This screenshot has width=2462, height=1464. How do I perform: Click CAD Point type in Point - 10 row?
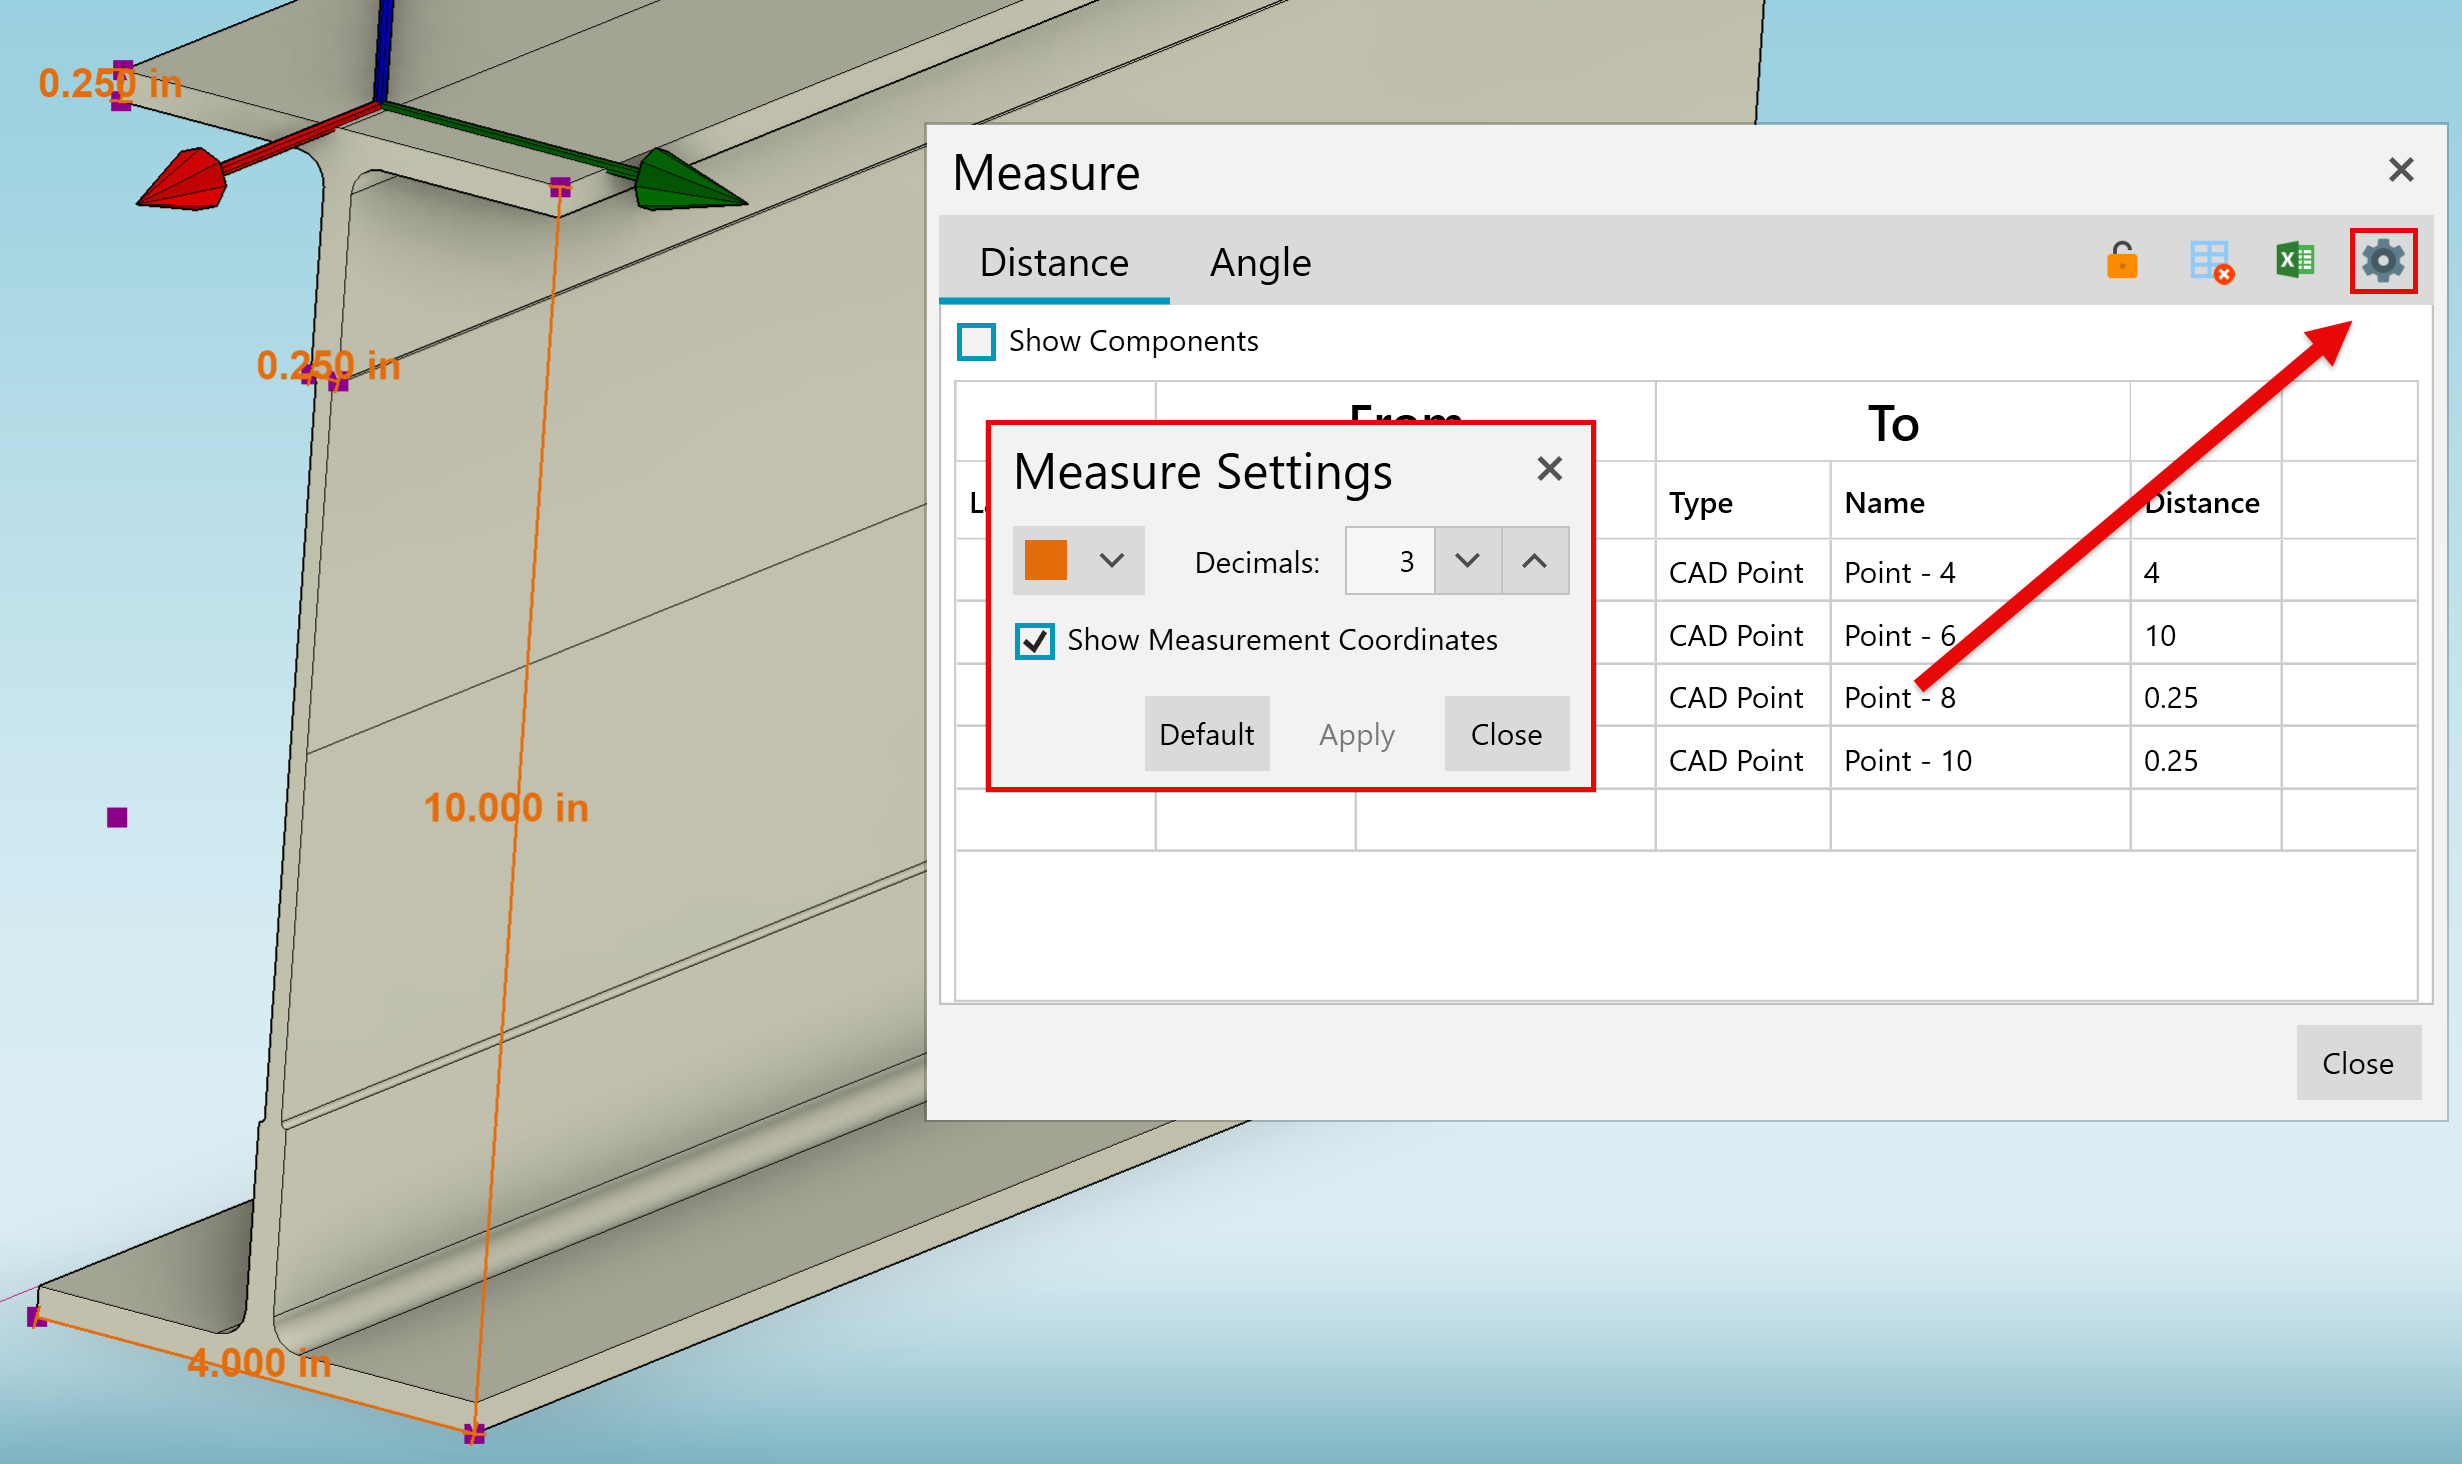point(1743,760)
